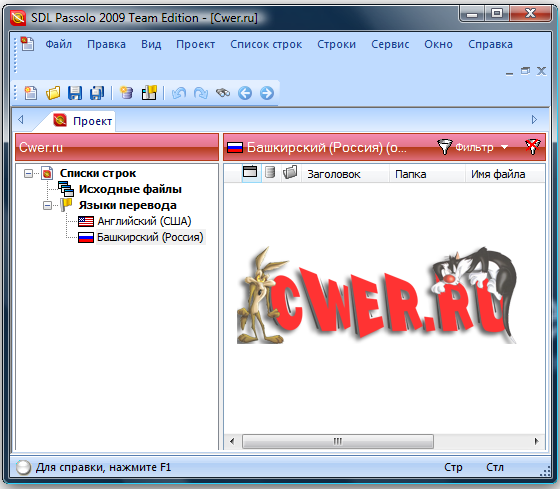Maximize the SDL Passolo window
560x489 pixels.
497,14
